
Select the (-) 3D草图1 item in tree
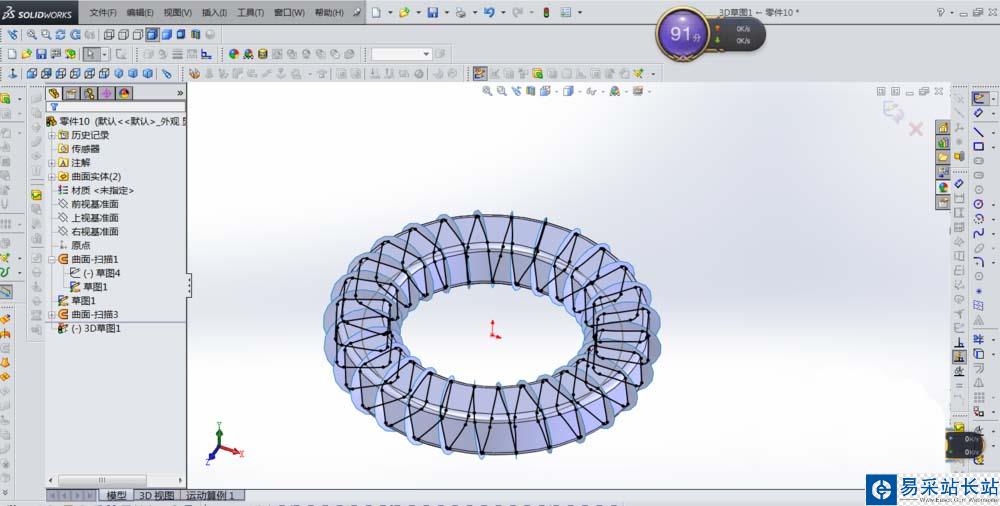96,329
